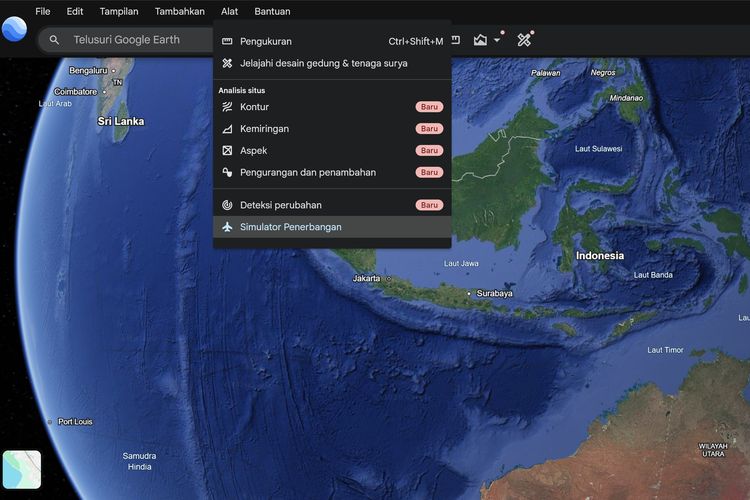The height and width of the screenshot is (500, 750).
Task: Click the ruler icon beside Pengukuran
Action: click(x=227, y=42)
